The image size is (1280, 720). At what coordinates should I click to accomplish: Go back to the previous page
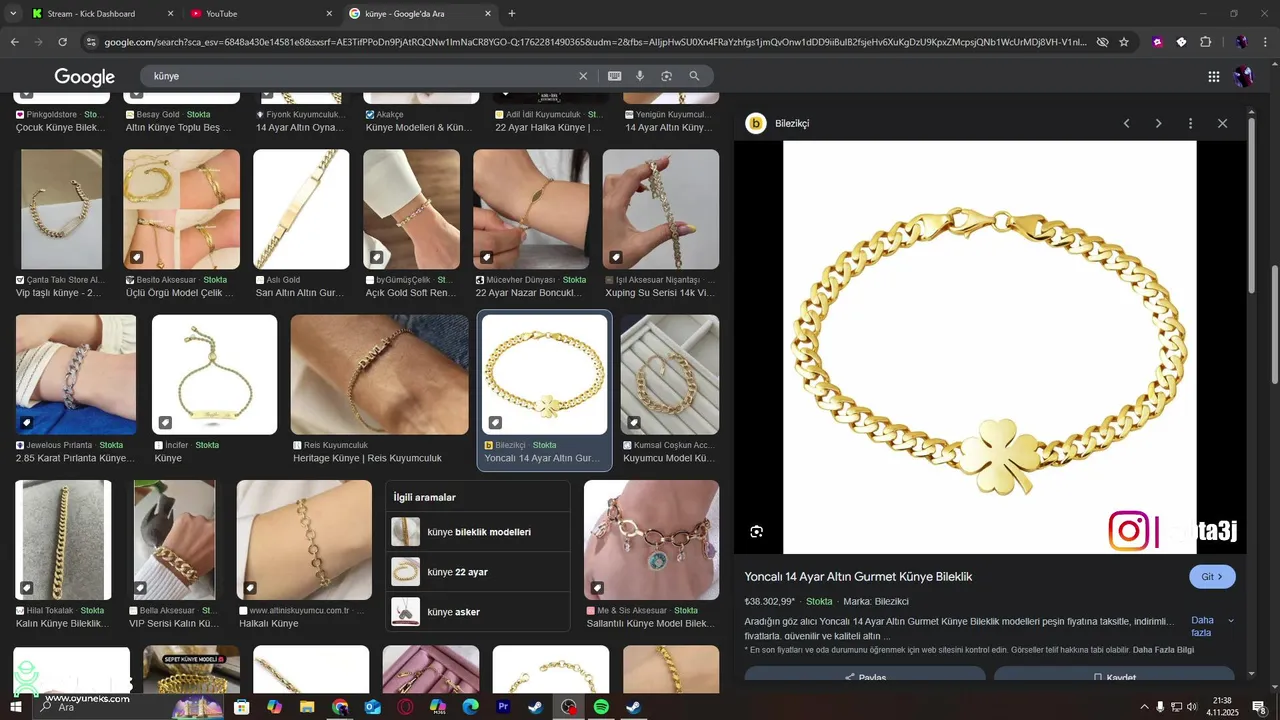(x=14, y=42)
